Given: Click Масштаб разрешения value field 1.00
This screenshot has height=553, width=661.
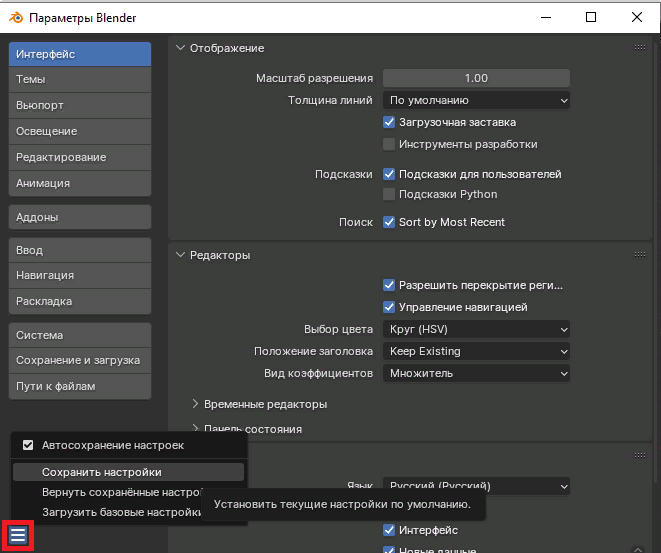Looking at the screenshot, I should click(476, 78).
